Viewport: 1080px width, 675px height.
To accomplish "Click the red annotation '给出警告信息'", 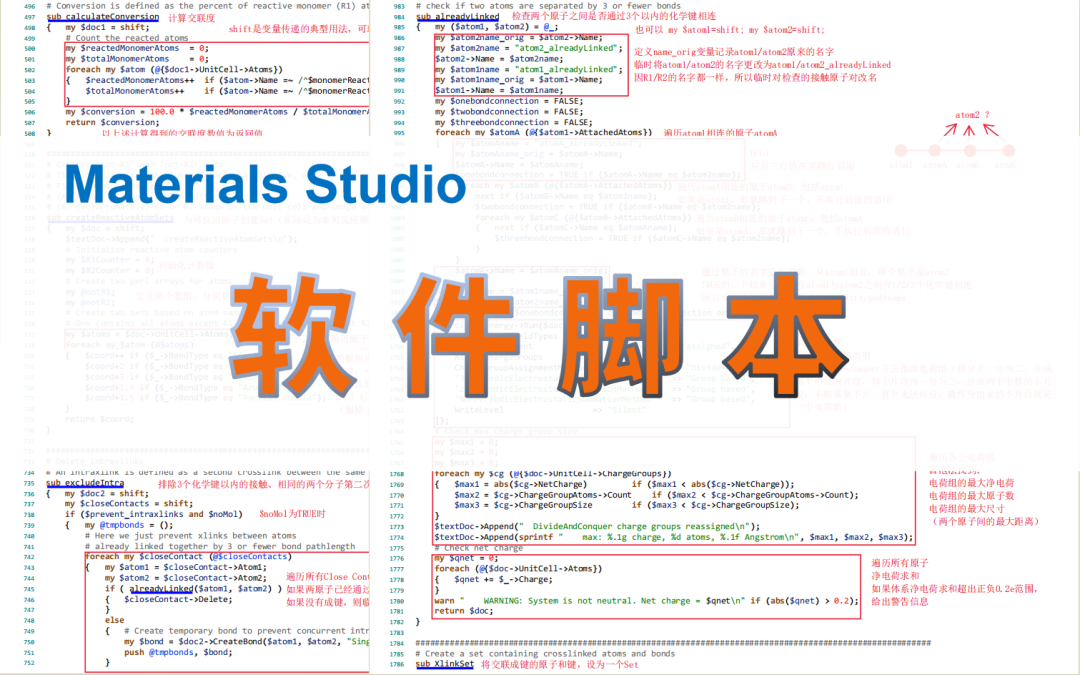I will pyautogui.click(x=900, y=601).
